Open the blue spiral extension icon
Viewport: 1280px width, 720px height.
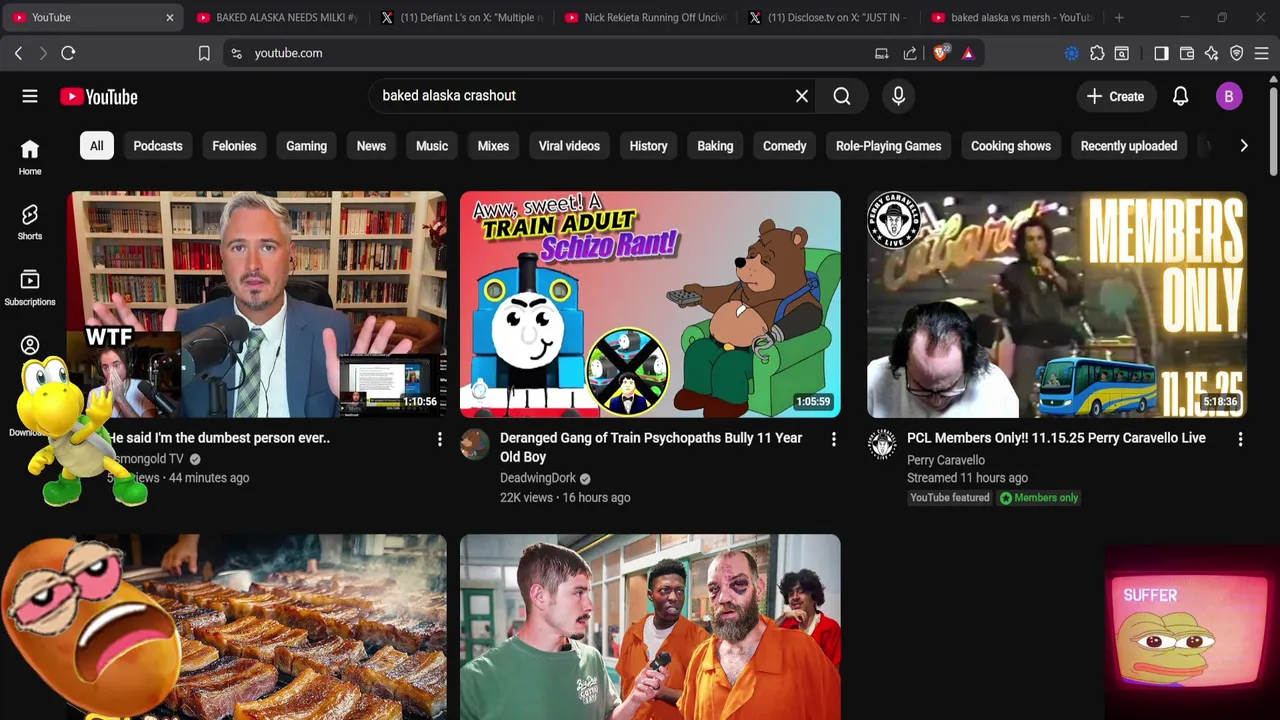point(1072,53)
